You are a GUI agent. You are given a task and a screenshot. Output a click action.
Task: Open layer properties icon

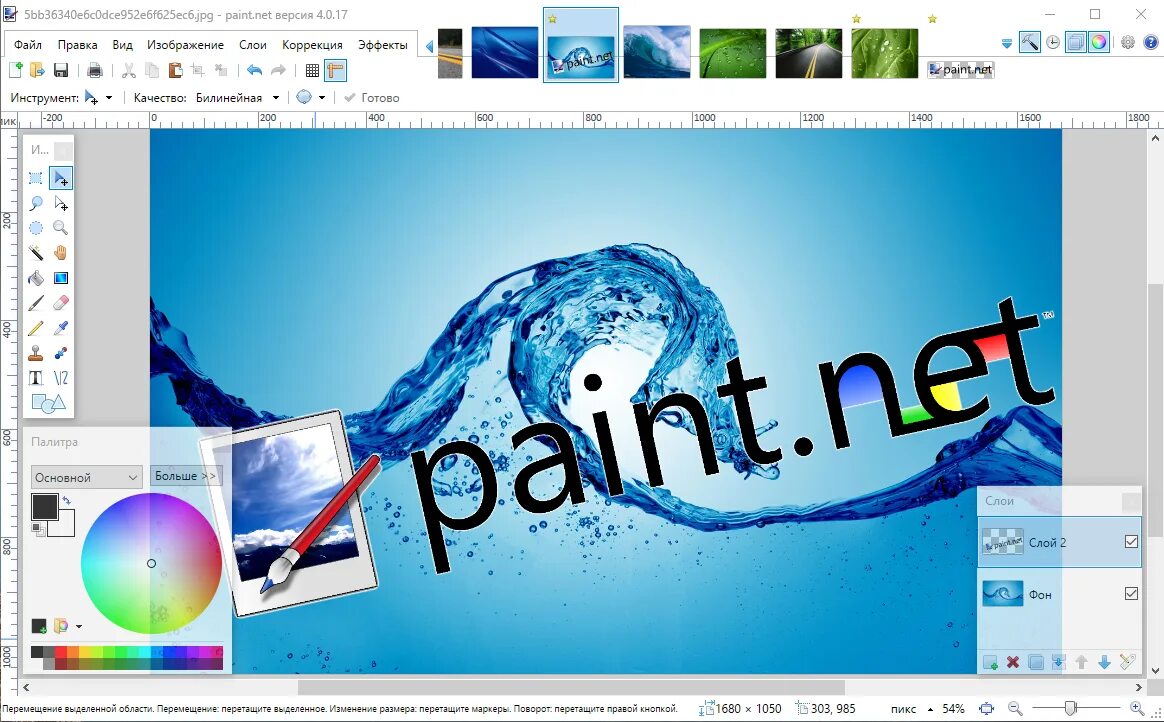pyautogui.click(x=1127, y=662)
